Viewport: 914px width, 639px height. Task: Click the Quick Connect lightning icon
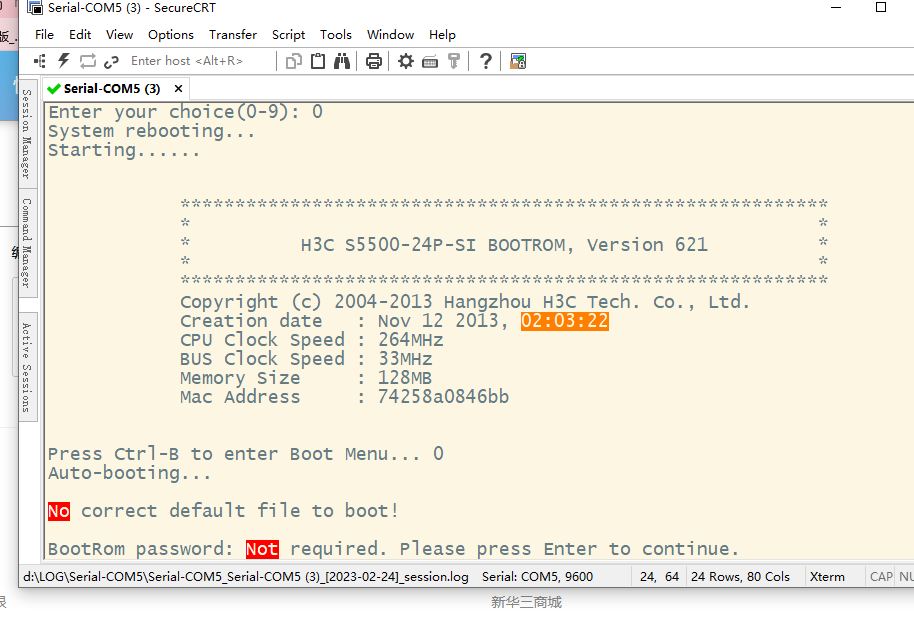click(64, 61)
